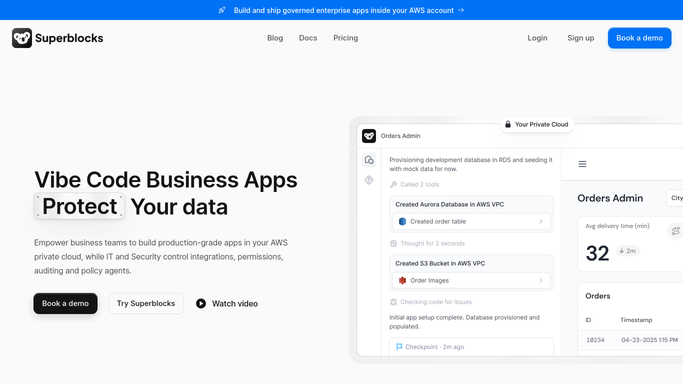The image size is (683, 384).
Task: Click the black Book a demo button in hero
Action: [x=65, y=303]
